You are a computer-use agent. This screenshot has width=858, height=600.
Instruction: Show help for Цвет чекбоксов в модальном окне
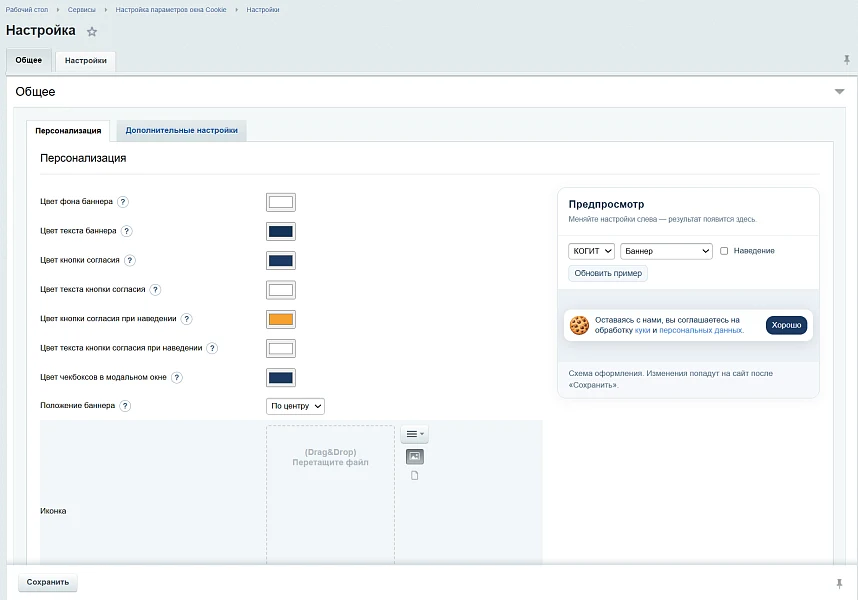[x=177, y=377]
